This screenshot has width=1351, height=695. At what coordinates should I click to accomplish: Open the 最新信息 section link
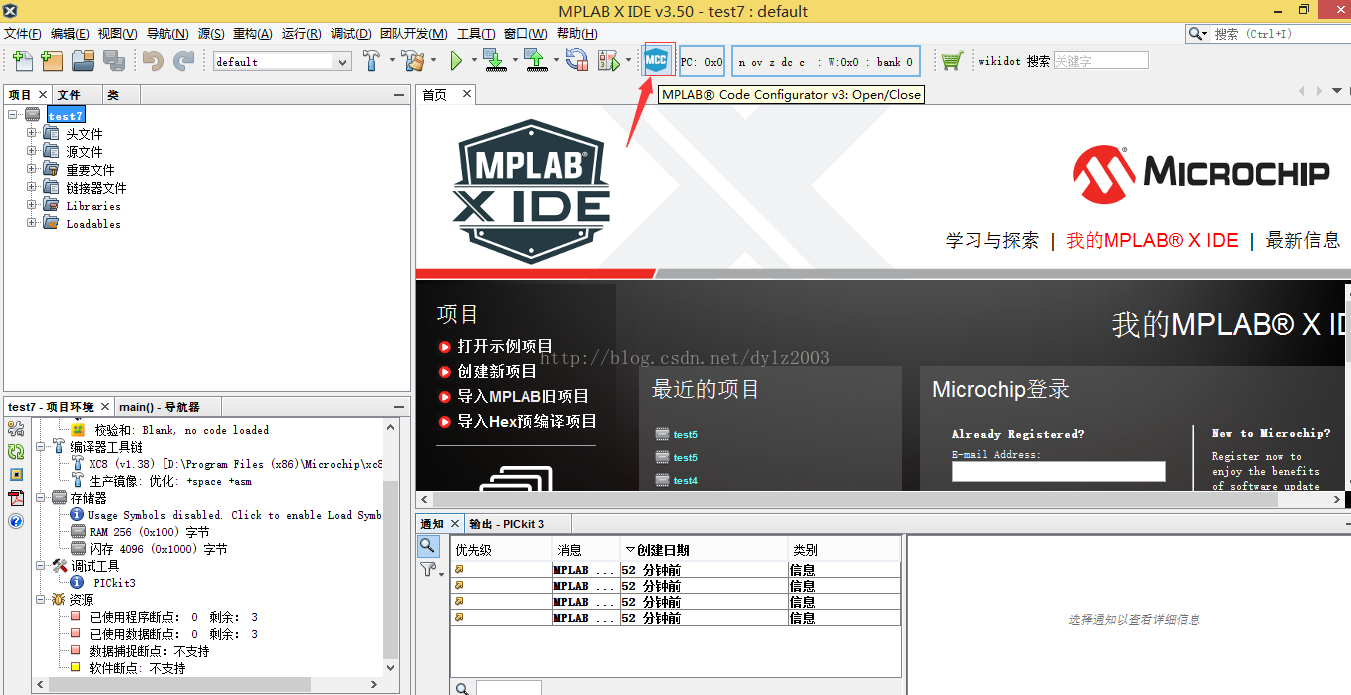[x=1303, y=240]
